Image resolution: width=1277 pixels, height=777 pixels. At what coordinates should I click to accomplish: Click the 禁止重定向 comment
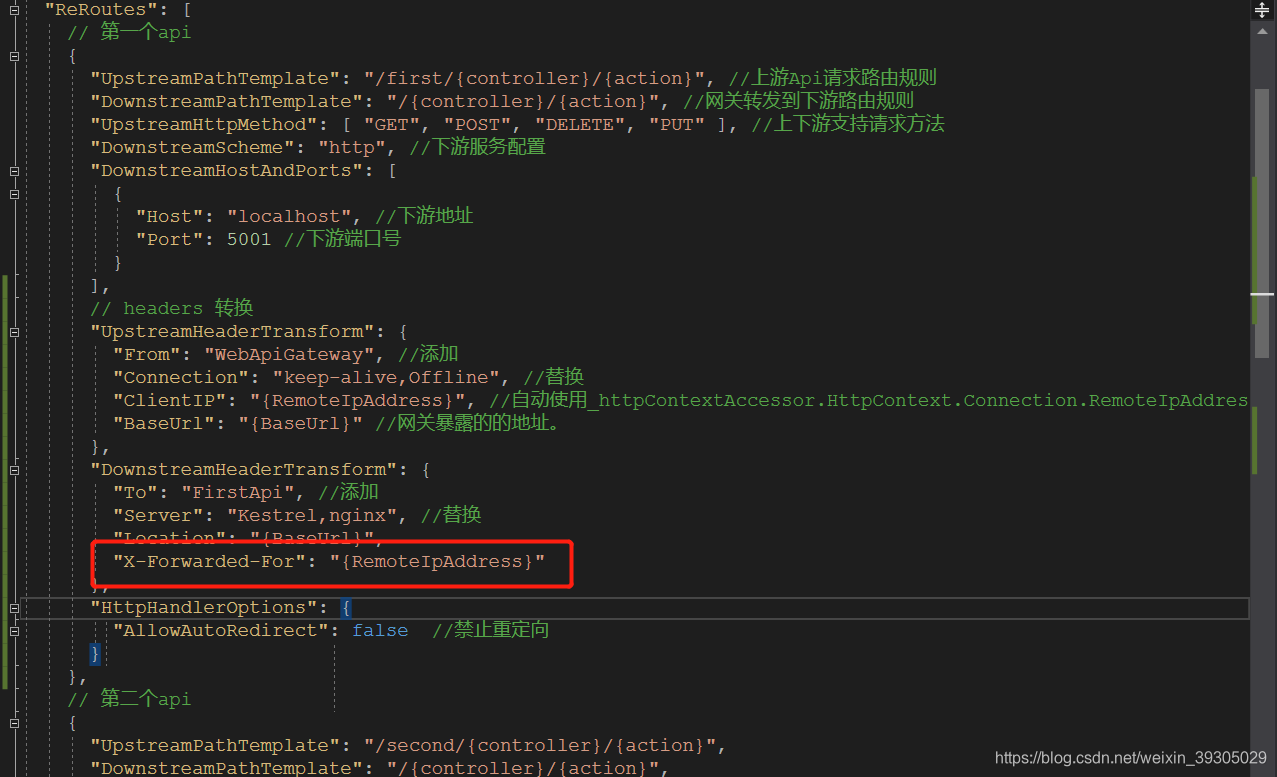(491, 630)
